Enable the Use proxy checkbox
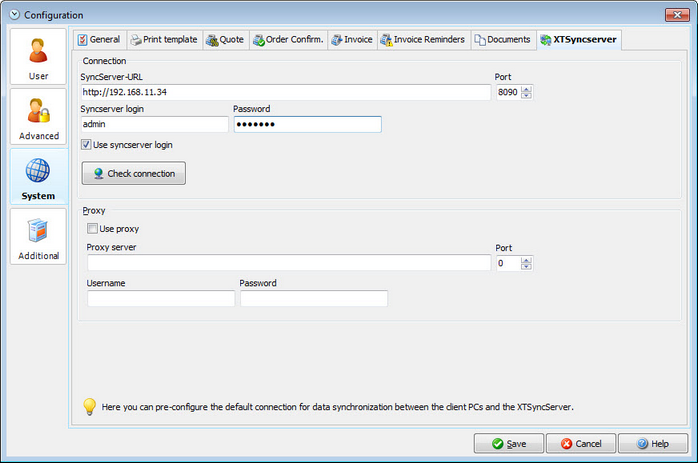This screenshot has width=698, height=463. click(92, 228)
